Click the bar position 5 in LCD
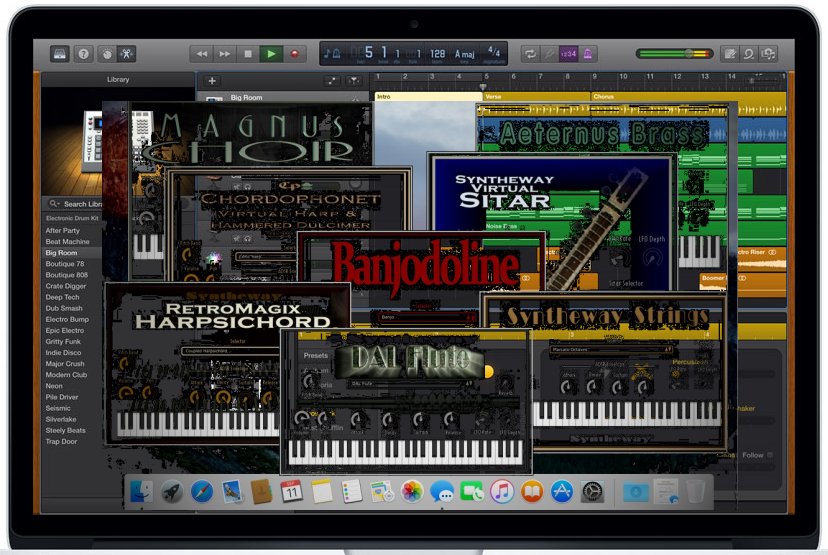 pyautogui.click(x=369, y=52)
